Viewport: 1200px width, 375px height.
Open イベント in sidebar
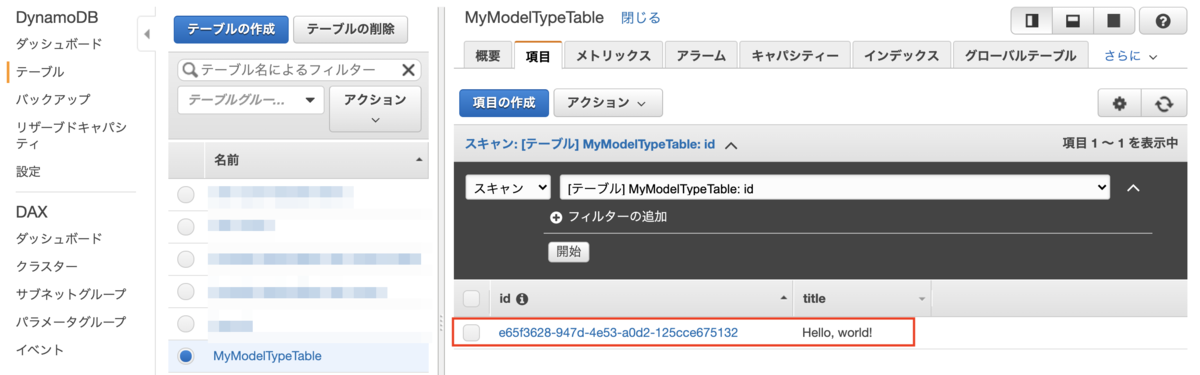40,350
